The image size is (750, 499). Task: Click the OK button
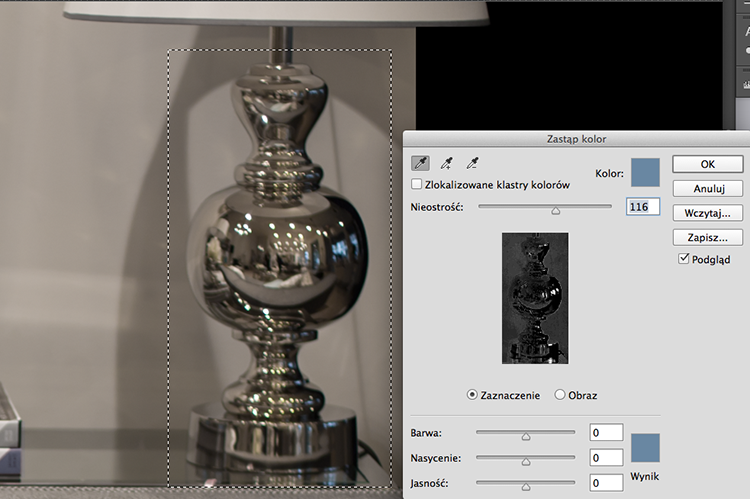[x=707, y=164]
